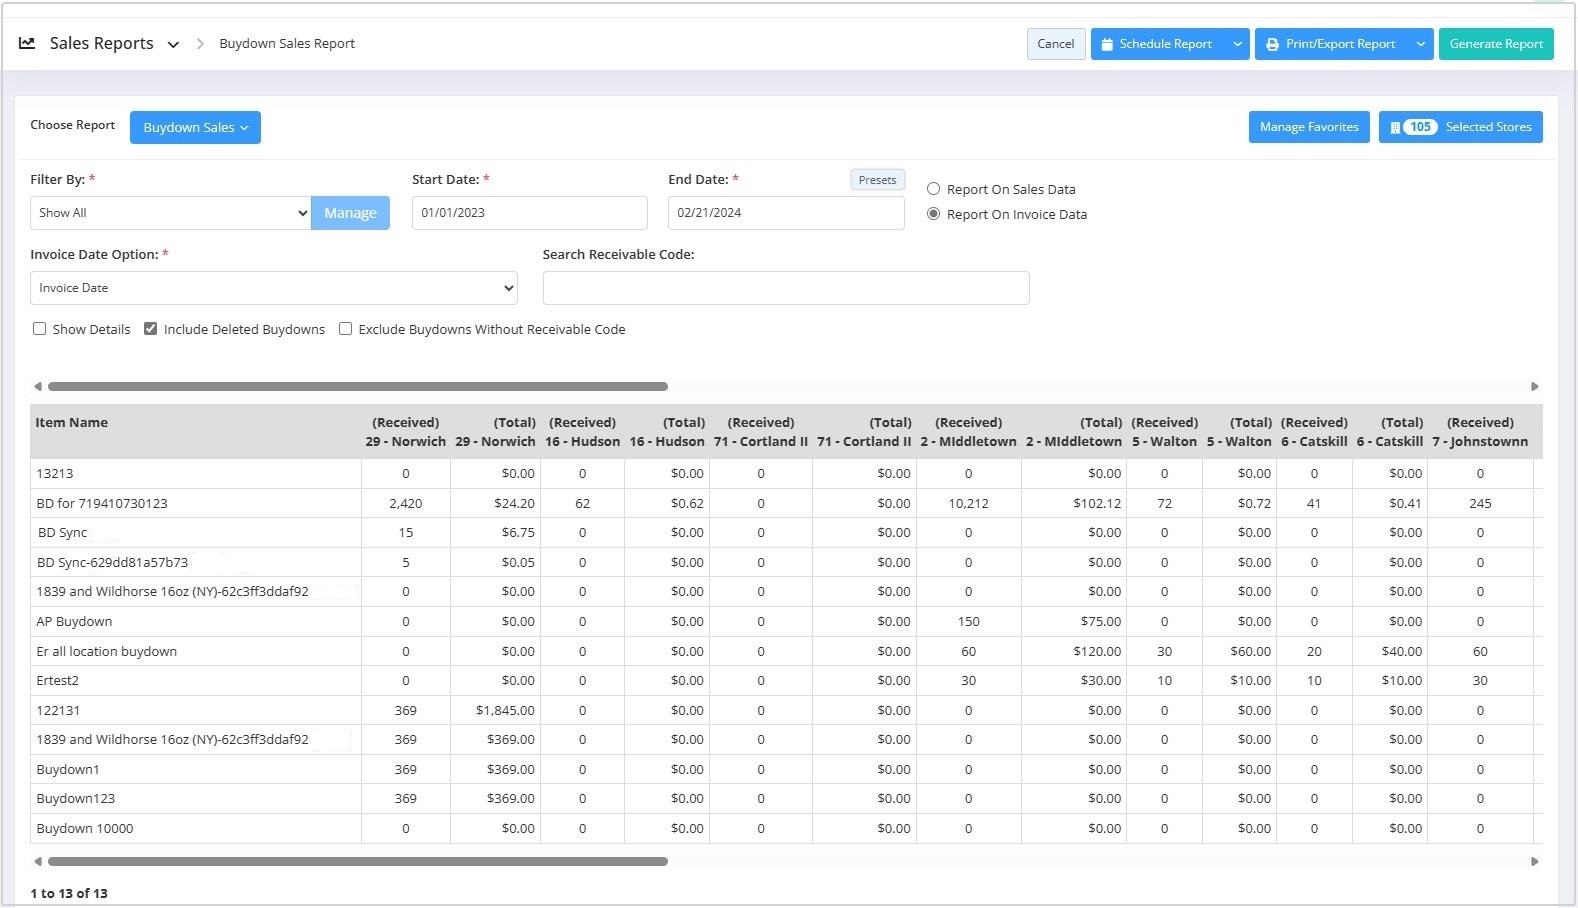
Task: Click right arrow of bottom horizontal scrollbar
Action: (1535, 861)
